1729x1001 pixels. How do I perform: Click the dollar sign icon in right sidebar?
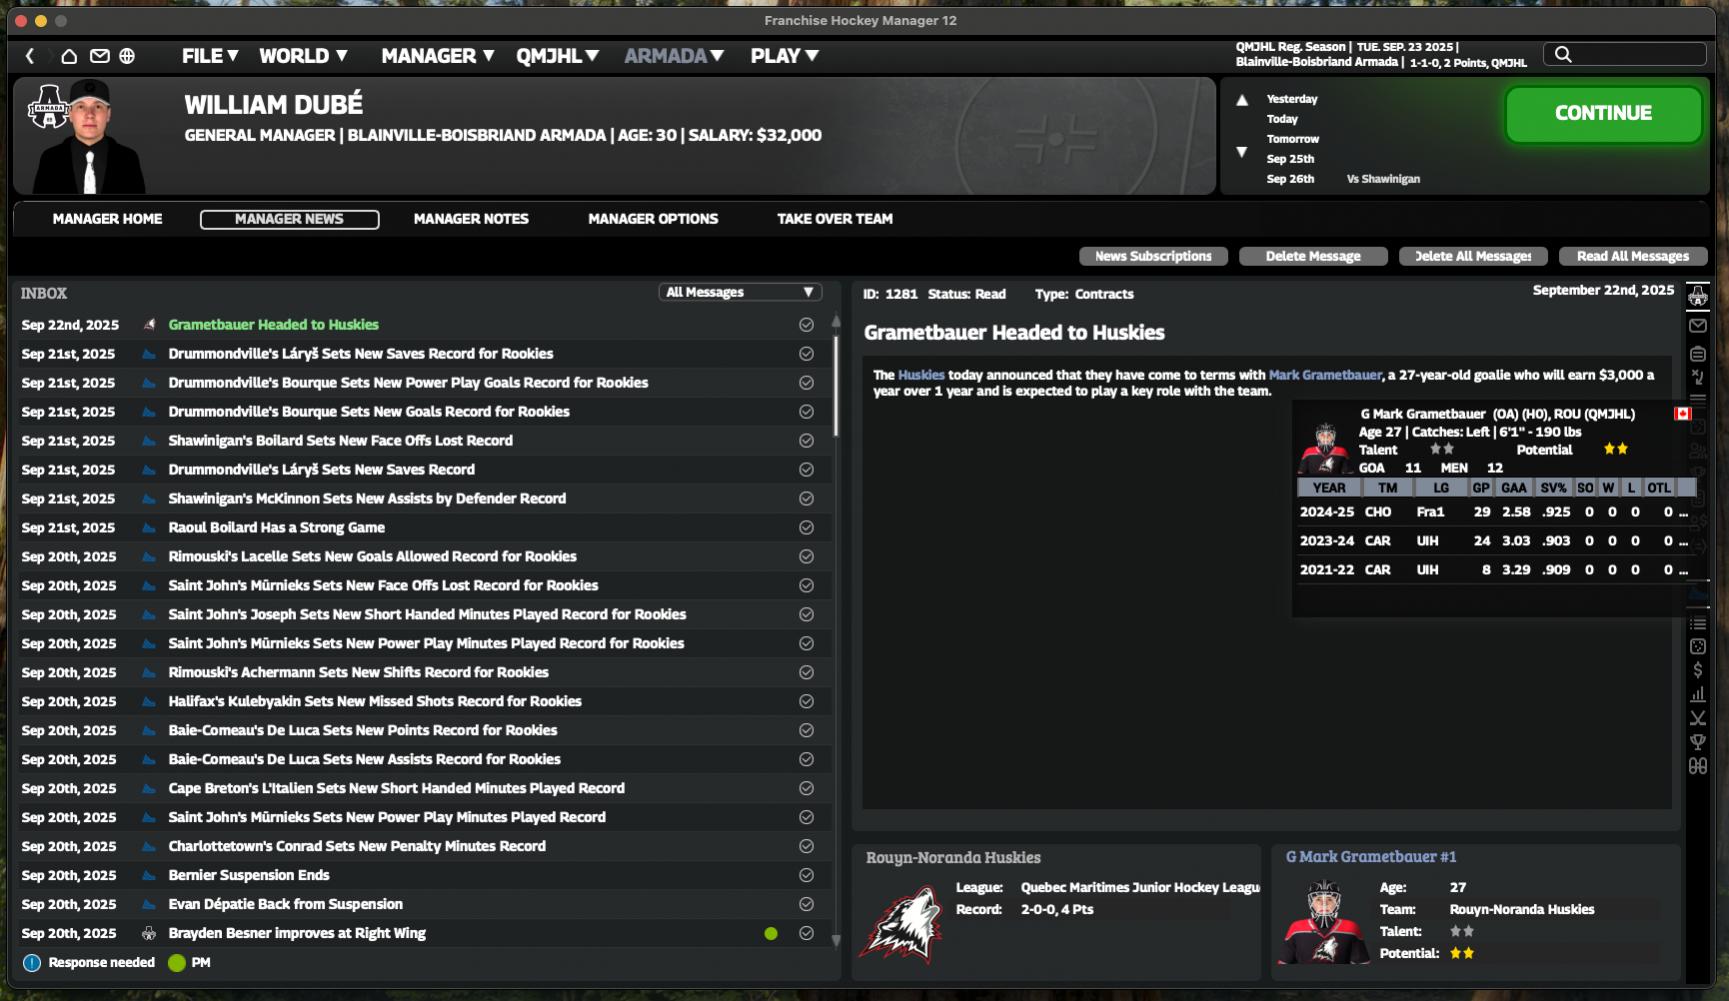tap(1697, 670)
